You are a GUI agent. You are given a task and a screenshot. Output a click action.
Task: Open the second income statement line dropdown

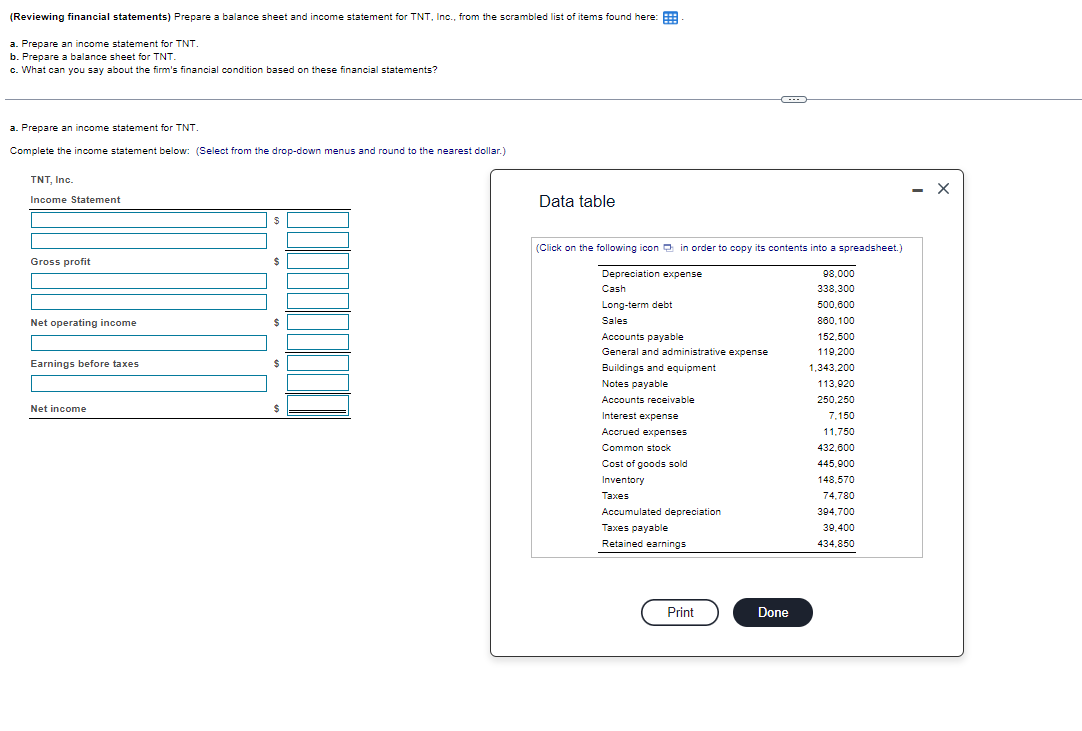pos(148,240)
